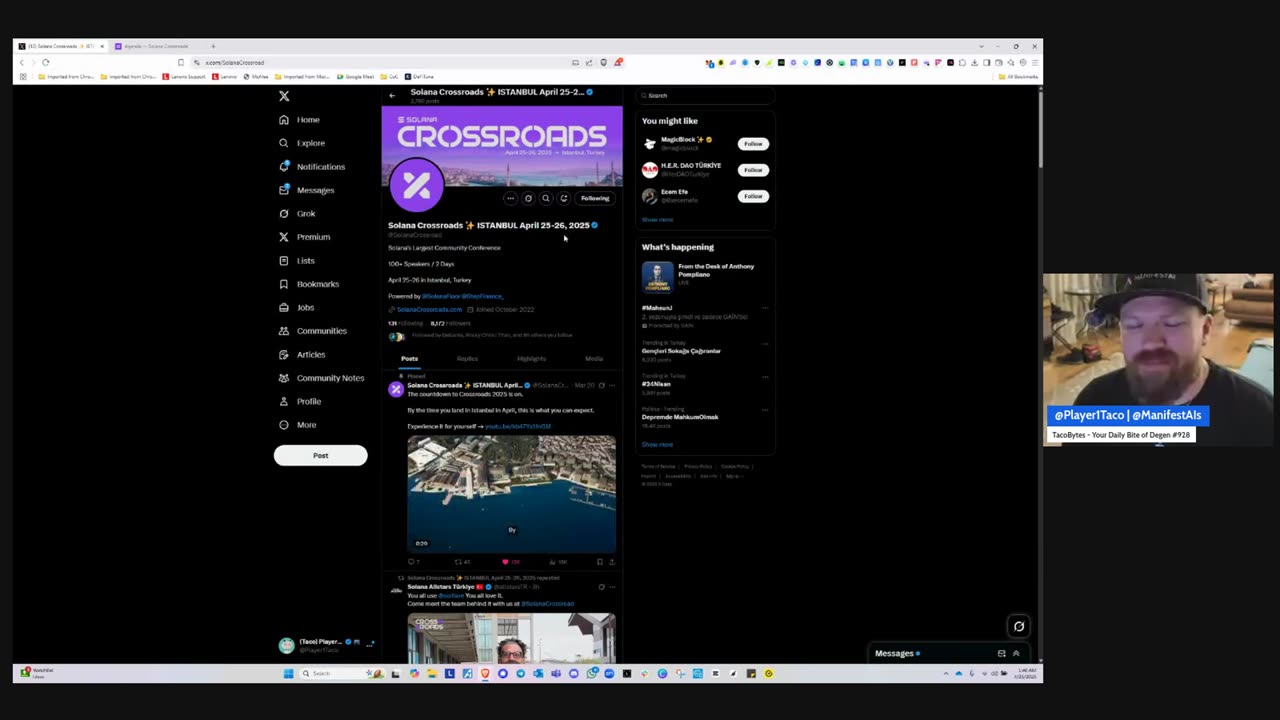
Task: Click the profile search magnifier icon
Action: coord(546,198)
